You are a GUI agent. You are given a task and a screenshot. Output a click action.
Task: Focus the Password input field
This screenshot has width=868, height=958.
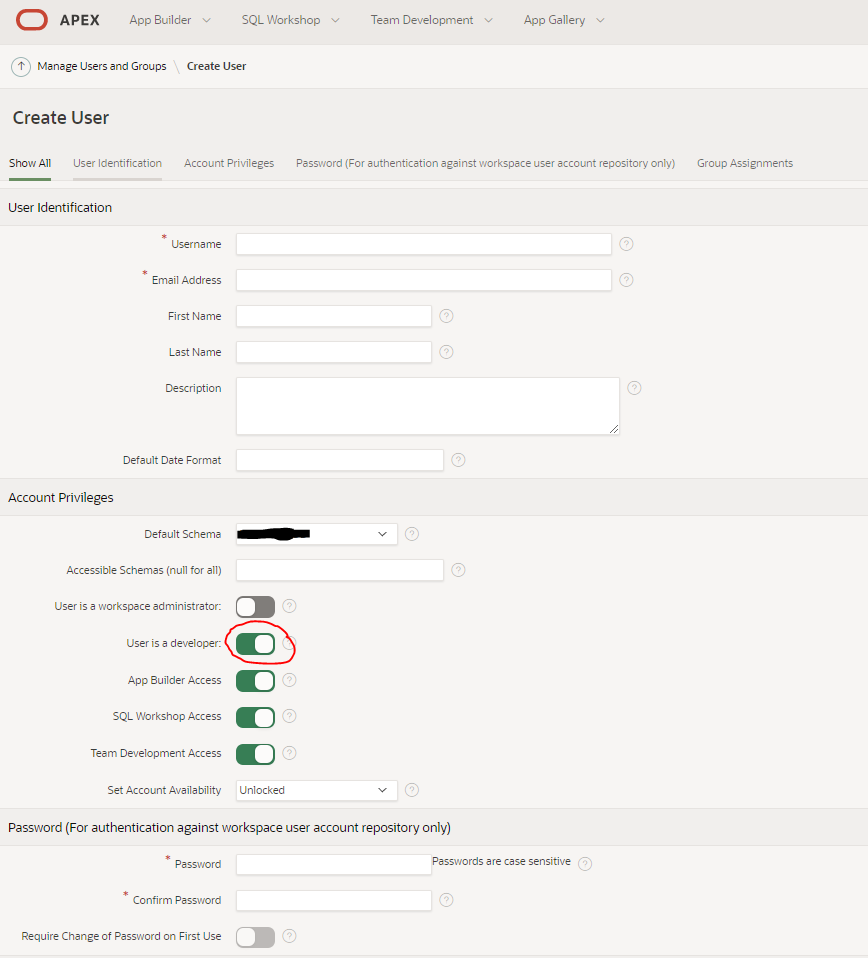click(334, 864)
